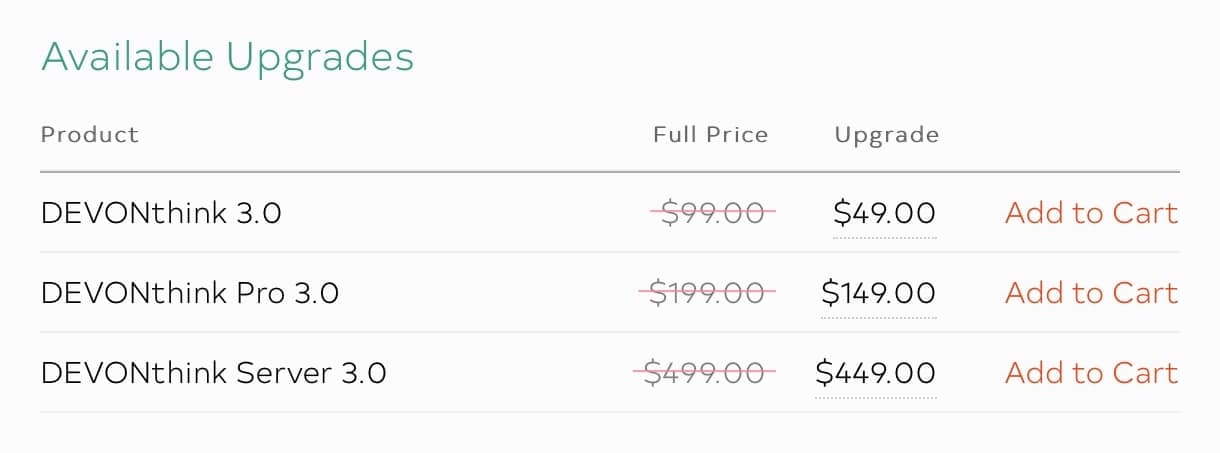The height and width of the screenshot is (453, 1220).
Task: Click the Full Price column header
Action: click(711, 134)
